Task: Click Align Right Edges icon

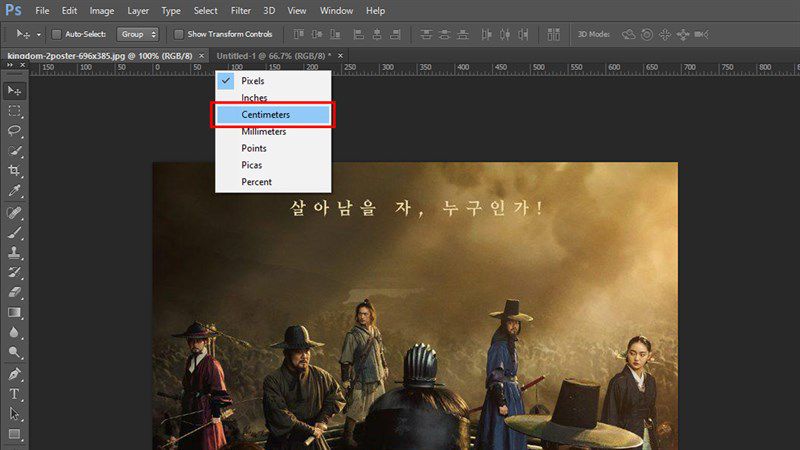Action: pos(395,34)
